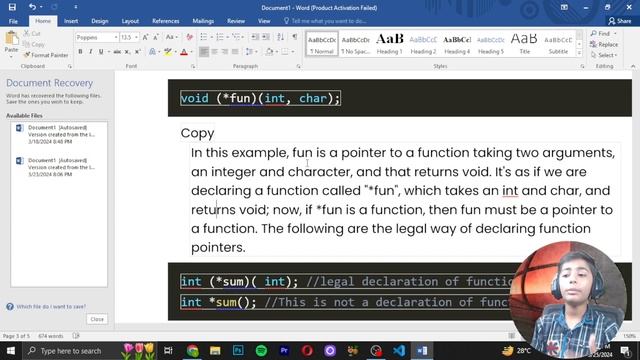Select first recovered Document1 Autosaved file
This screenshot has height=360, width=640.
pyautogui.click(x=59, y=134)
